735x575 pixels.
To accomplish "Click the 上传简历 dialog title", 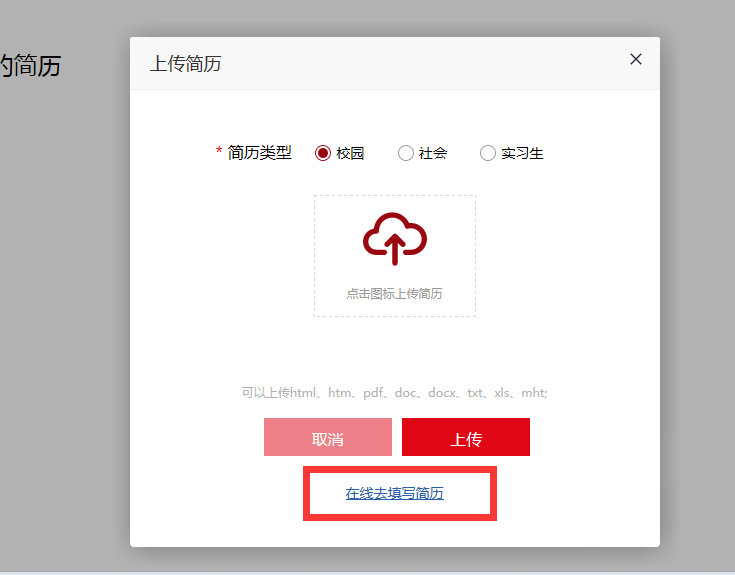I will point(185,64).
